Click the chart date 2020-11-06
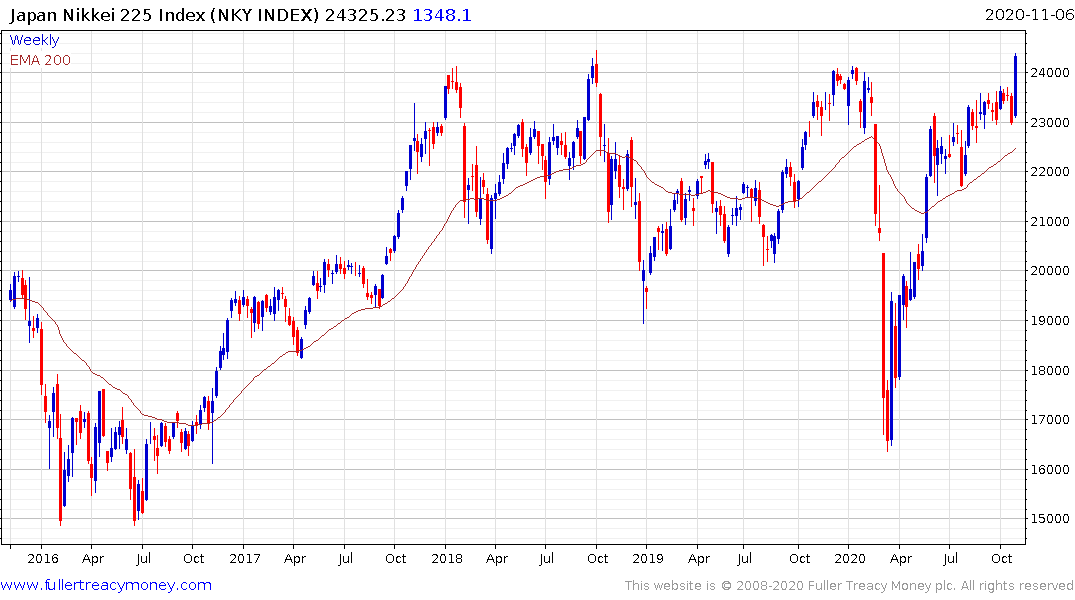This screenshot has height=600, width=1075. click(1029, 15)
